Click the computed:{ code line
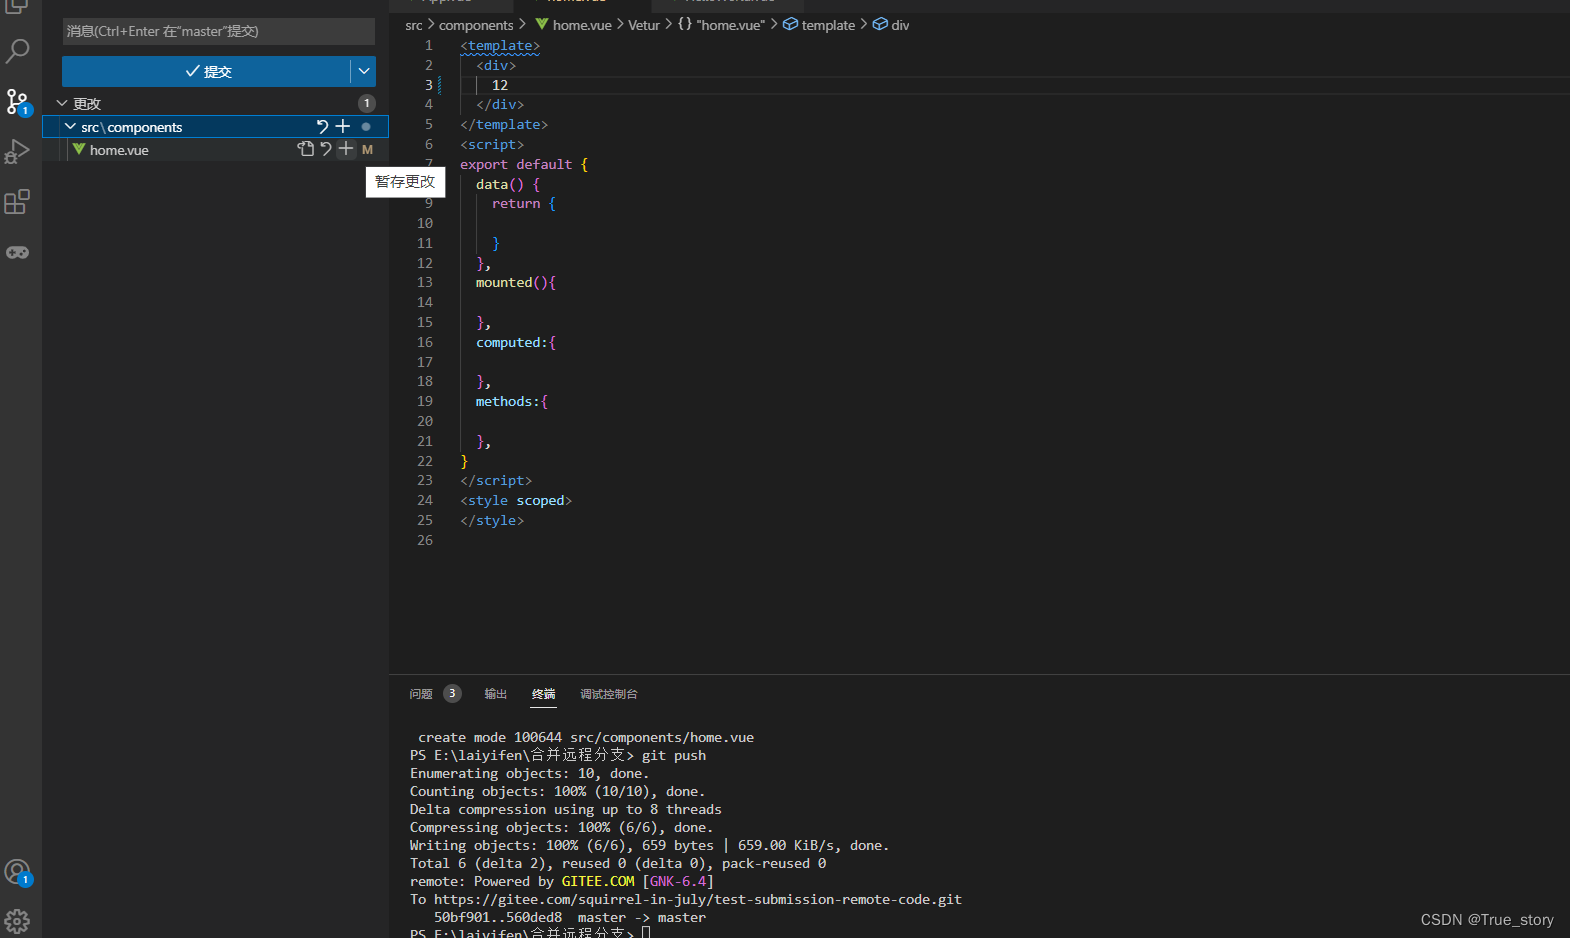This screenshot has width=1570, height=938. click(x=516, y=342)
